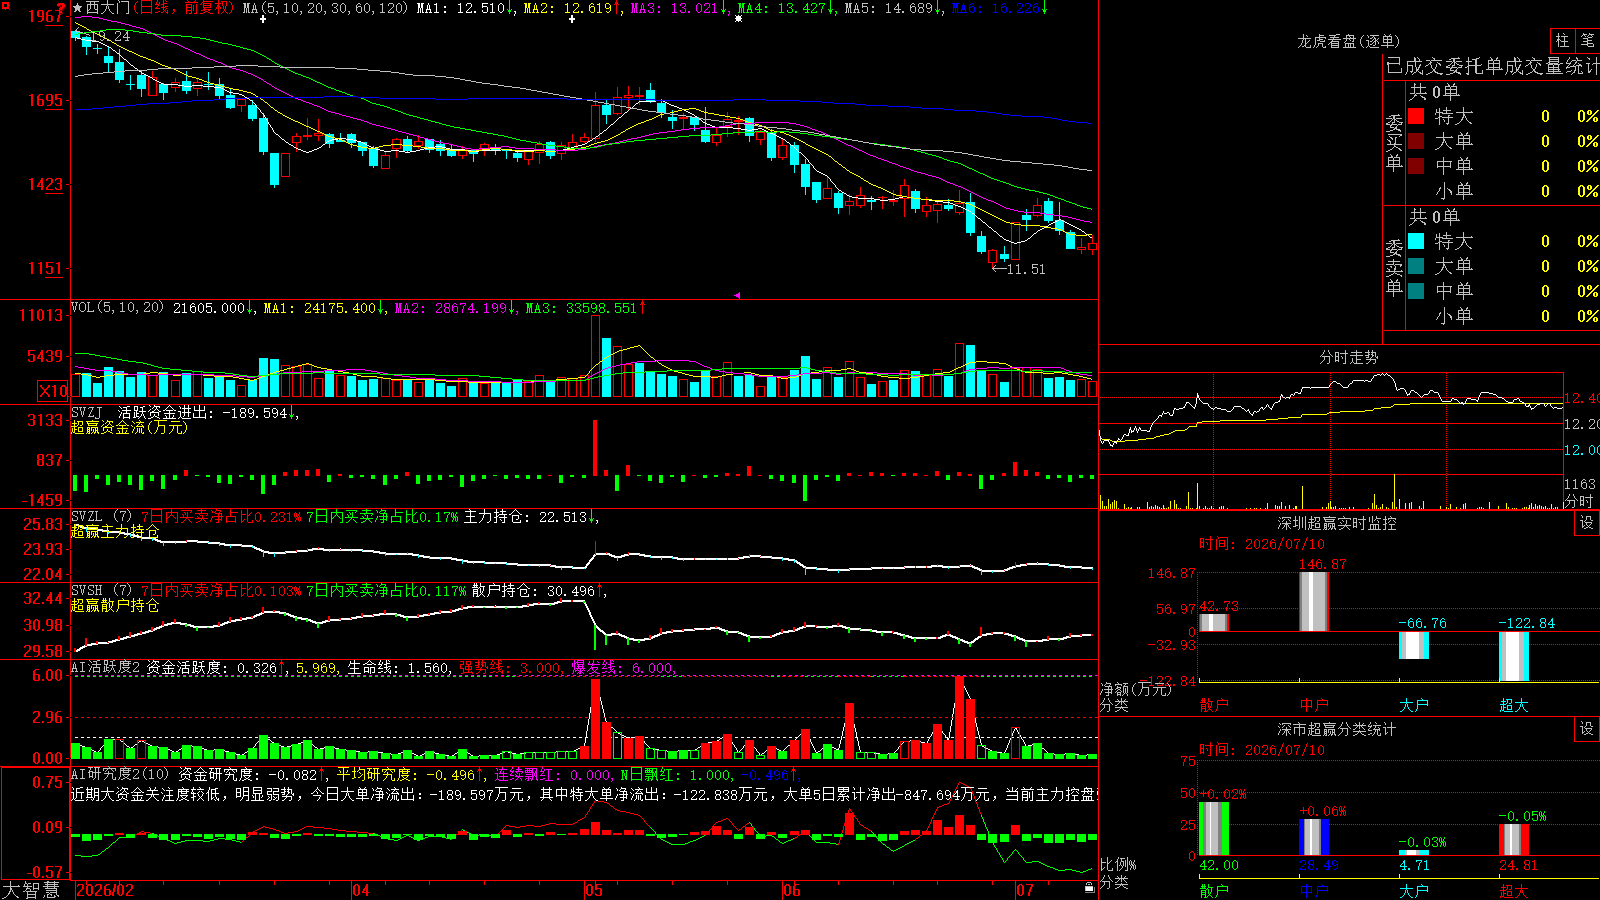This screenshot has width=1600, height=900.
Task: Click the AI活跃度2 indicator label
Action: (x=105, y=667)
